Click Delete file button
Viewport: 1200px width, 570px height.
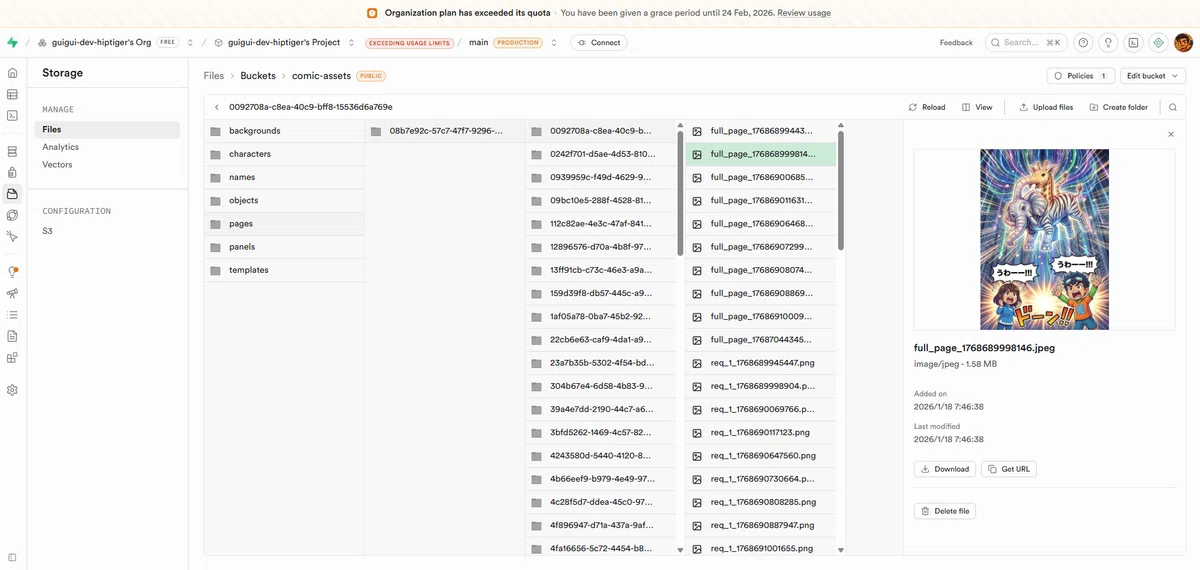[944, 511]
